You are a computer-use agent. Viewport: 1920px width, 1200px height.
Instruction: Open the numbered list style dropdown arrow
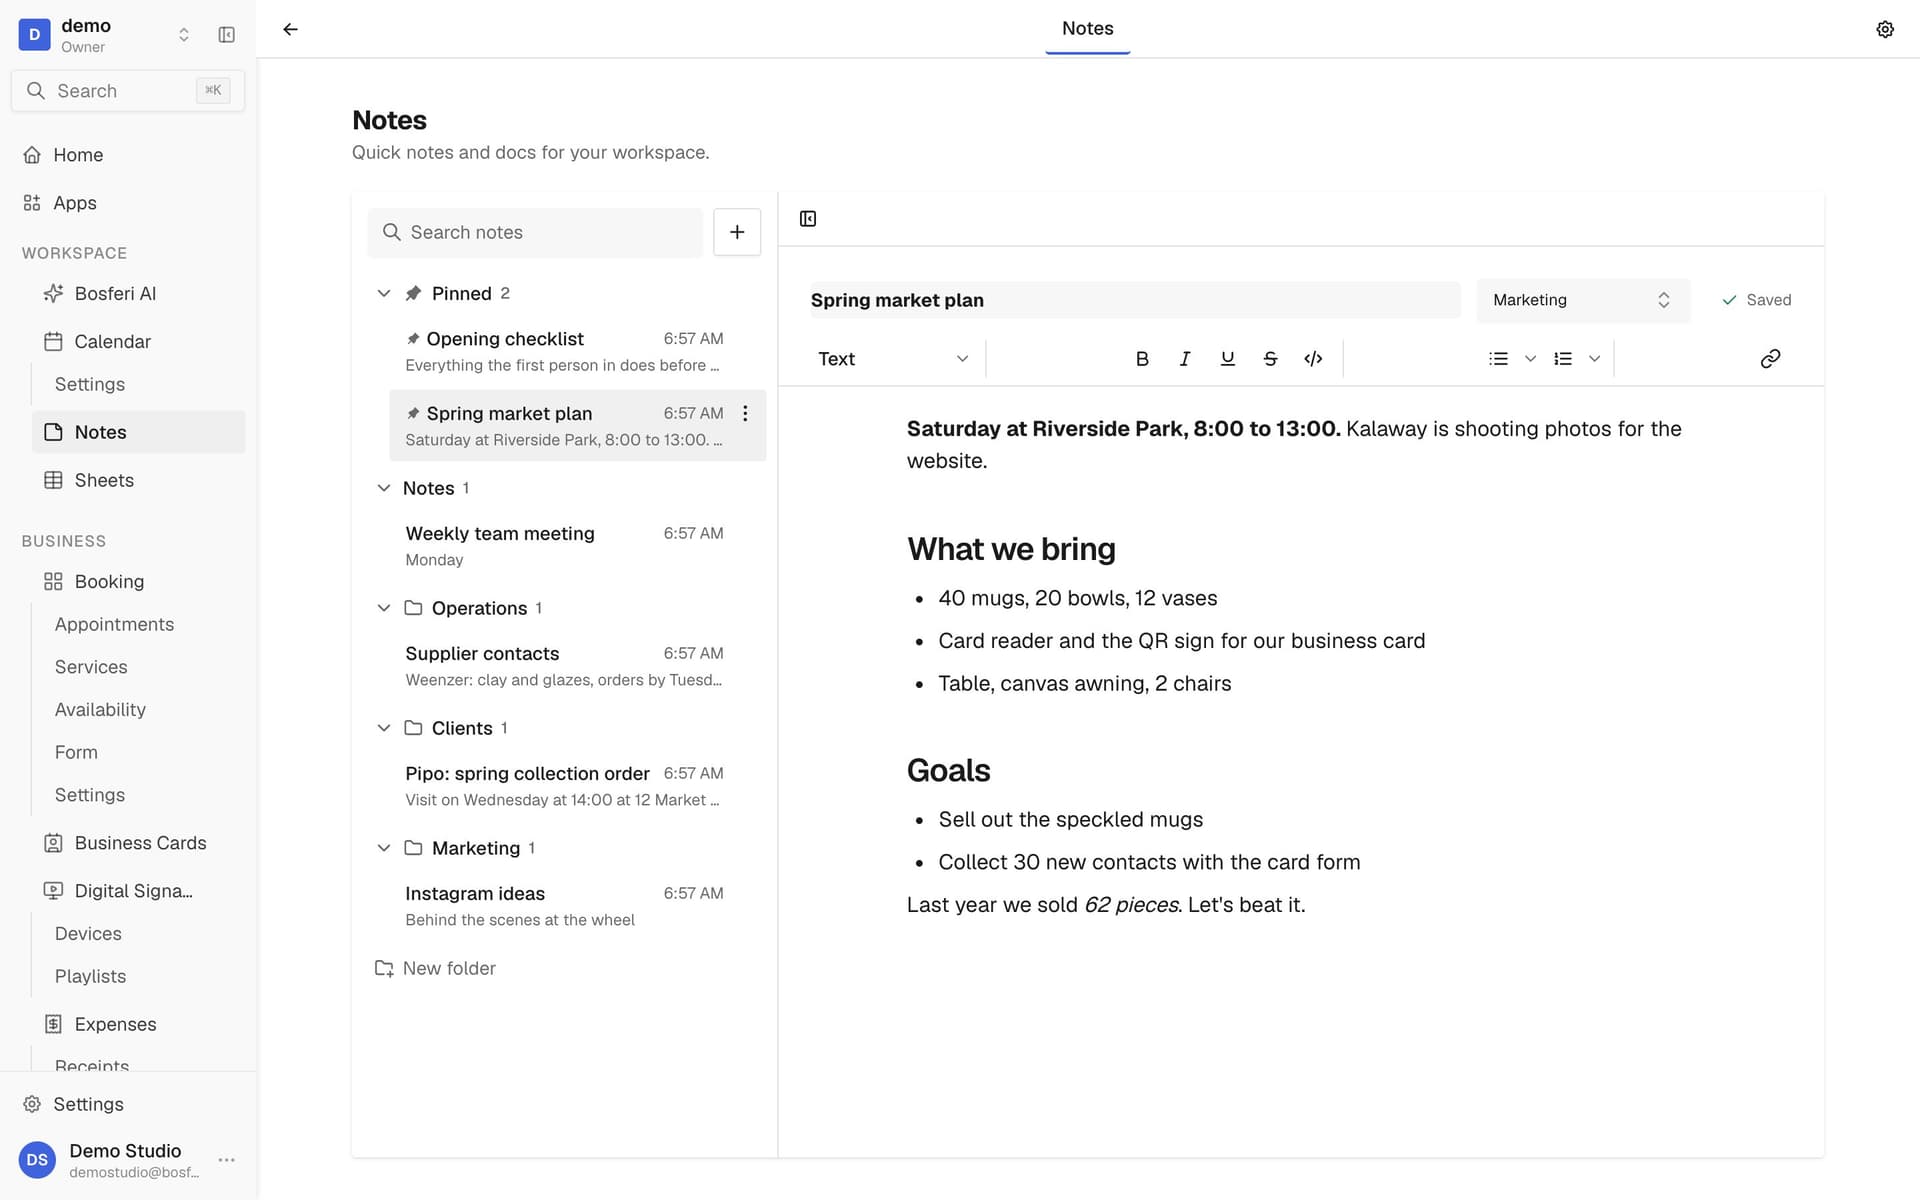point(1595,359)
